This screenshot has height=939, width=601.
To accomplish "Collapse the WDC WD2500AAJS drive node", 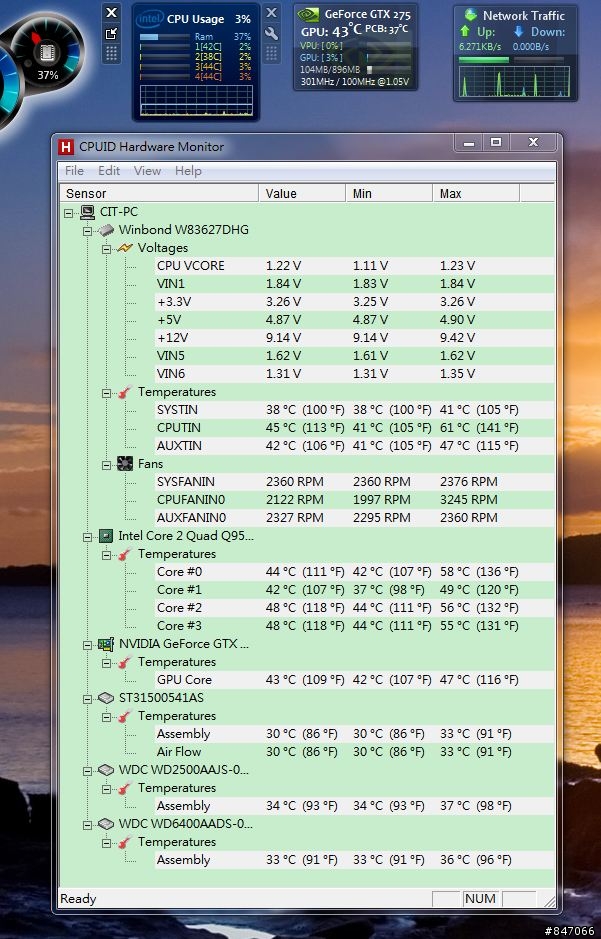I will coord(87,771).
